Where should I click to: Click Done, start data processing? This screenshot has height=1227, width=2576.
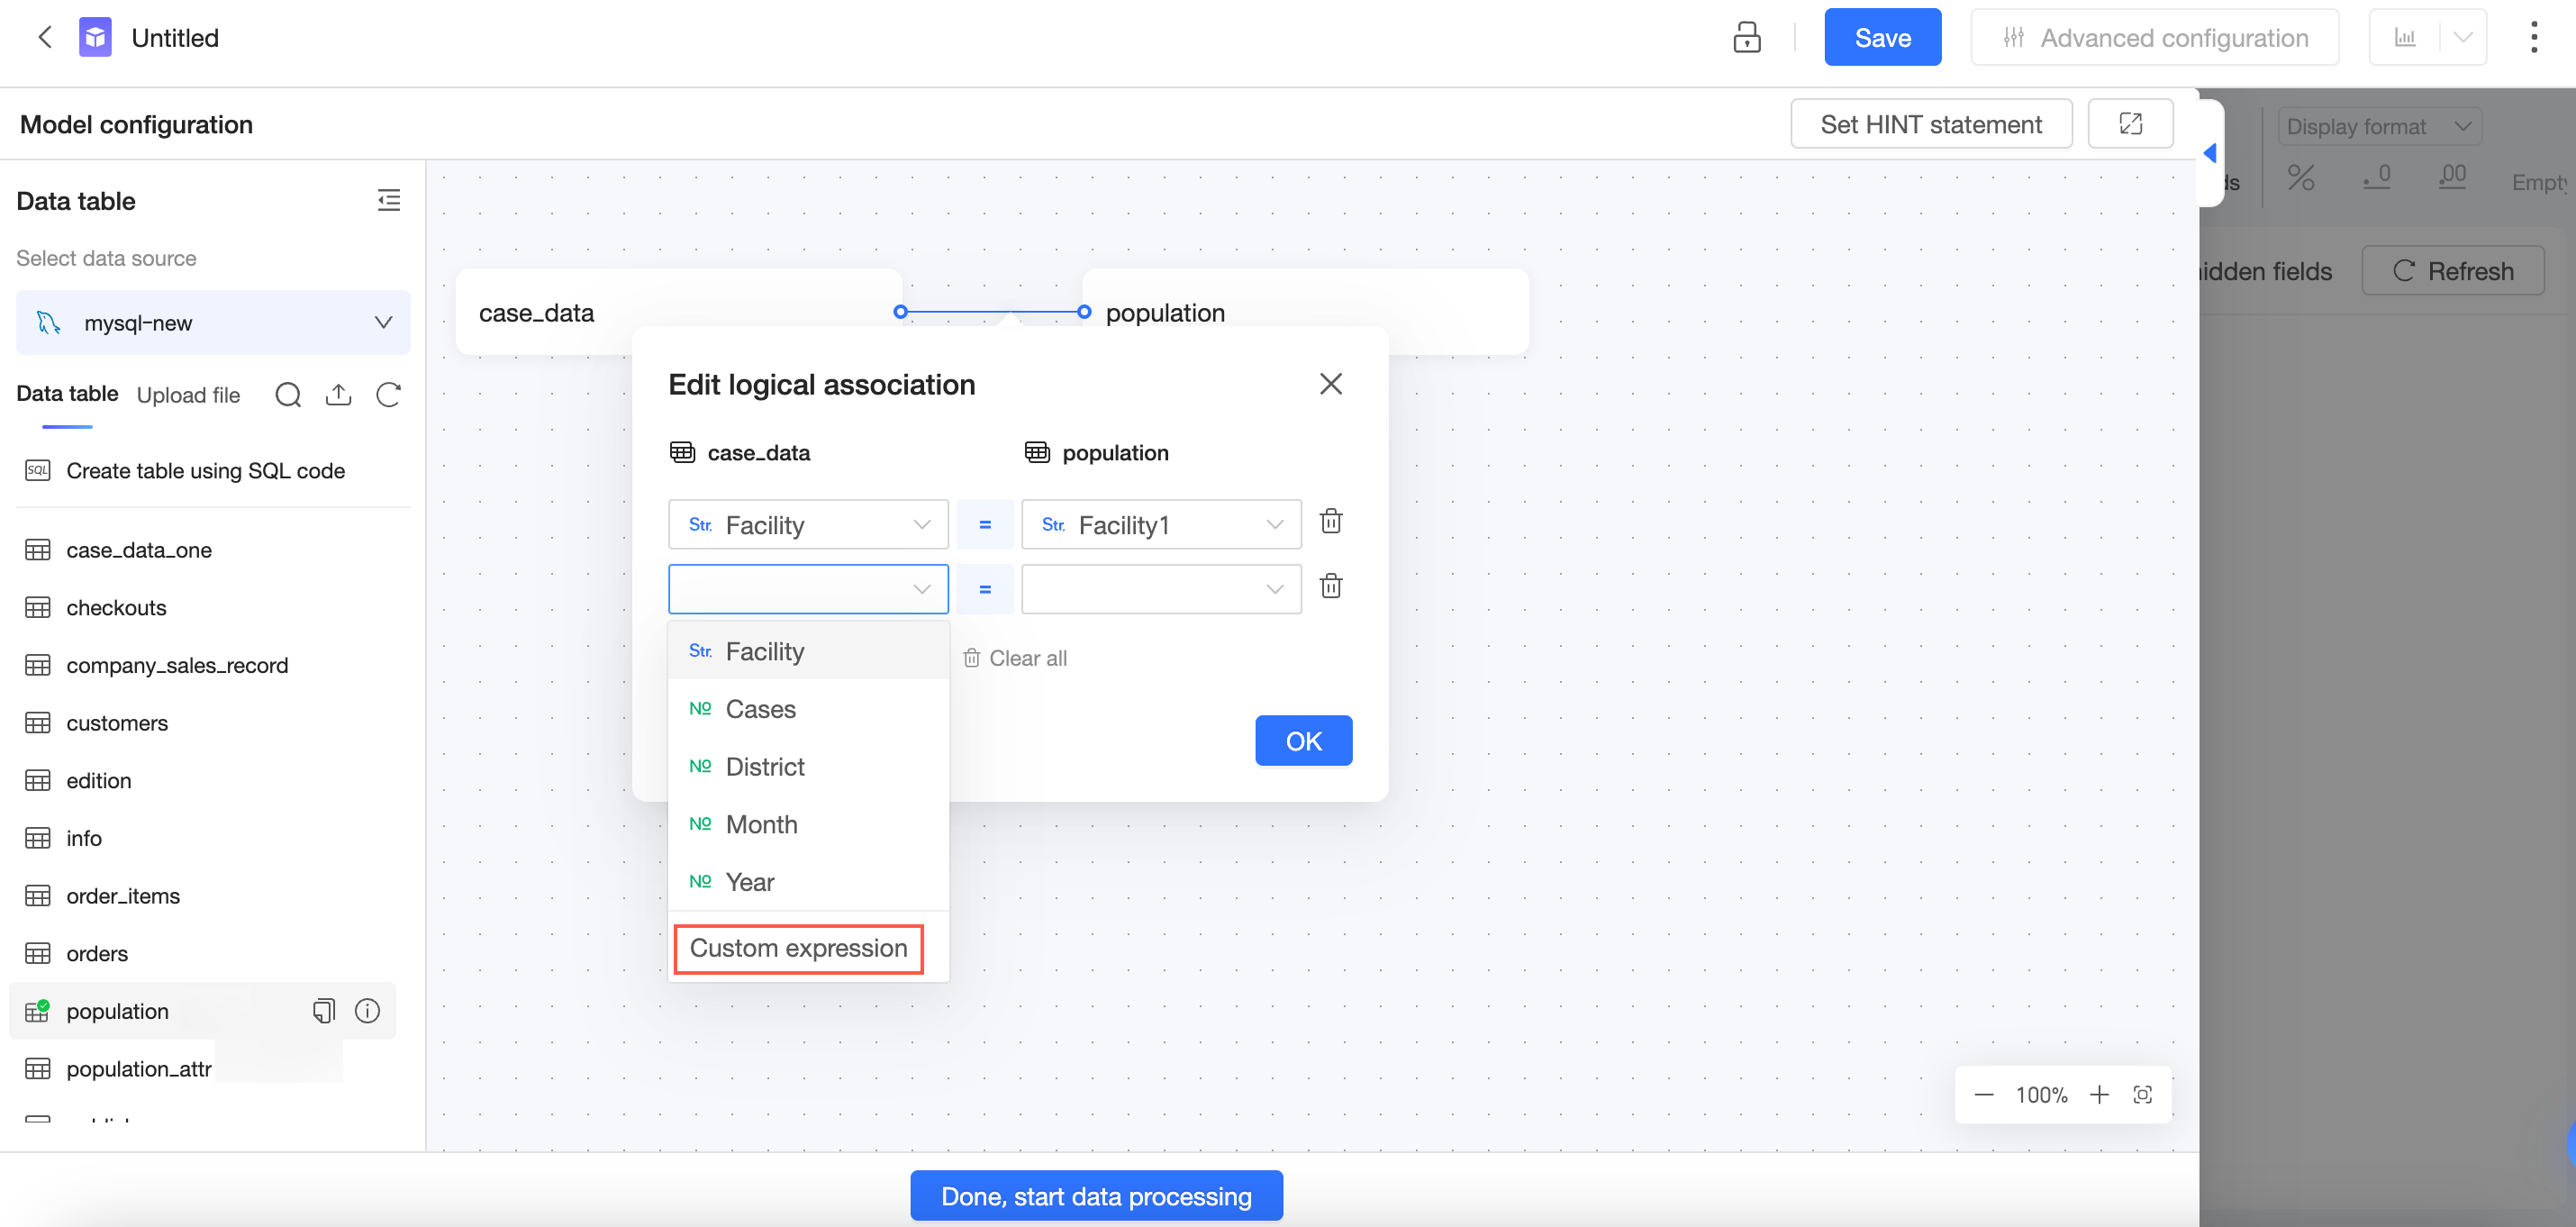pyautogui.click(x=1096, y=1196)
